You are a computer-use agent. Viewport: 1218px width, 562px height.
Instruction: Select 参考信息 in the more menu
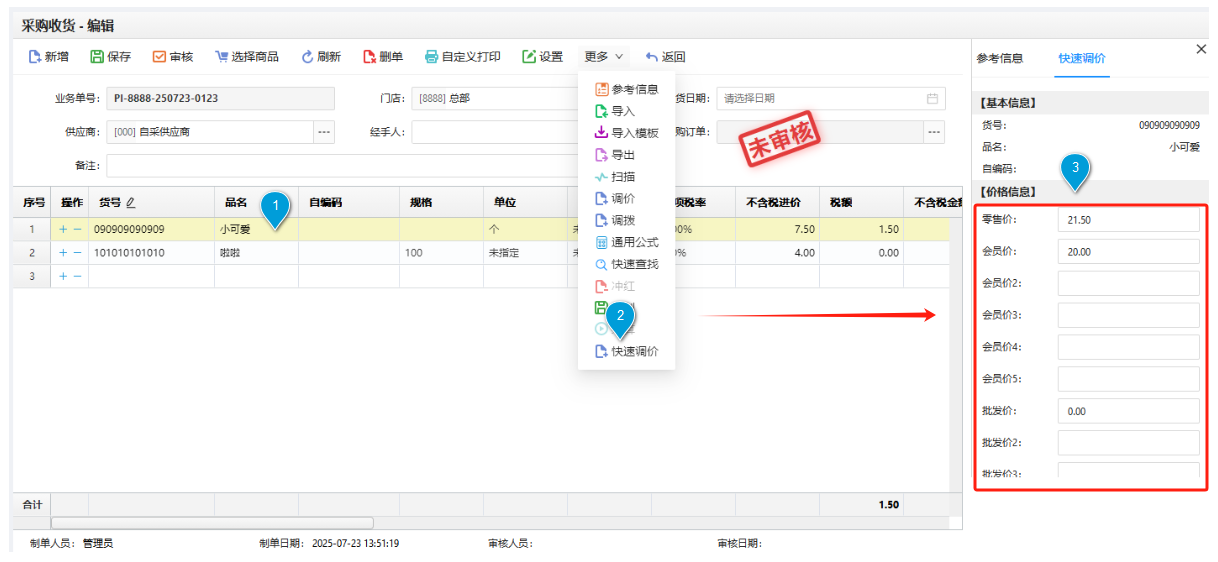click(x=626, y=89)
